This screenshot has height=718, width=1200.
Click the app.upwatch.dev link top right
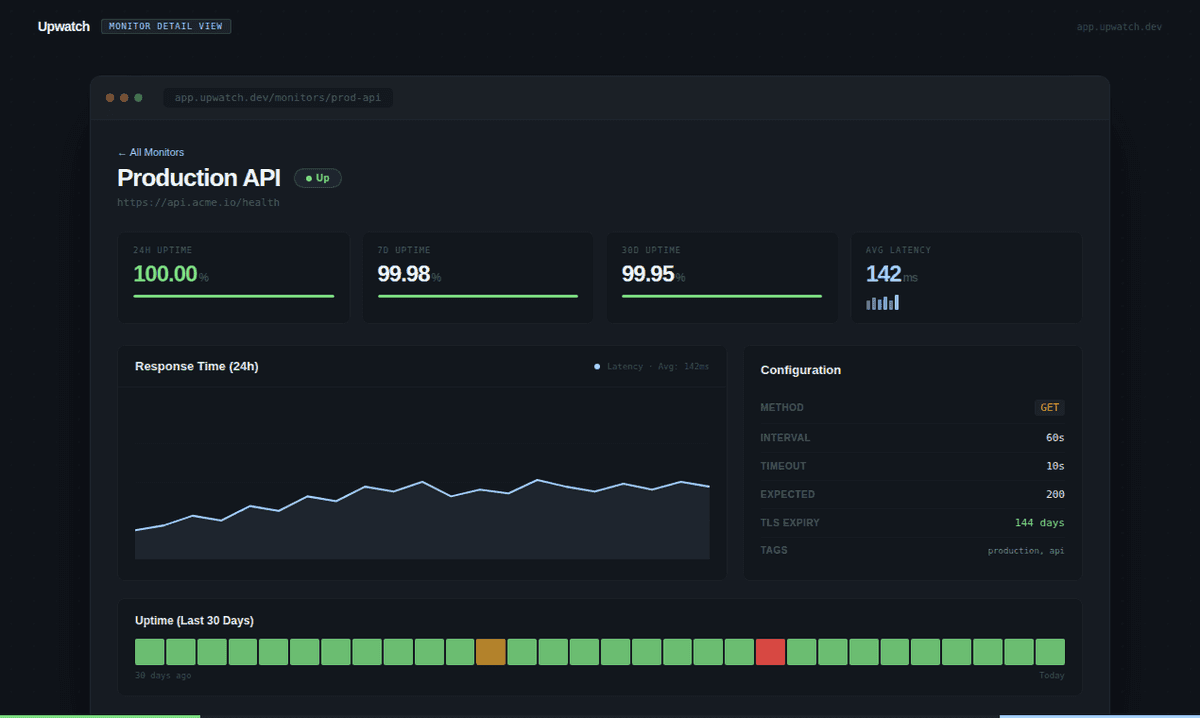pyautogui.click(x=1119, y=26)
